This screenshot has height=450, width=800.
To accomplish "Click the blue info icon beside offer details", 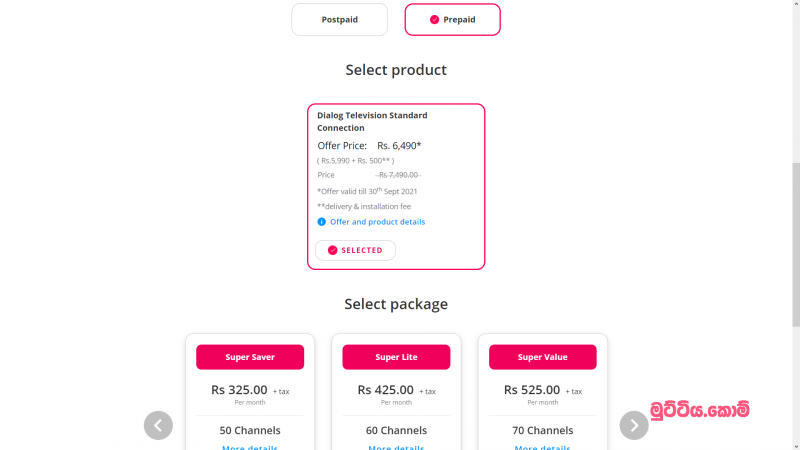I will coord(321,221).
